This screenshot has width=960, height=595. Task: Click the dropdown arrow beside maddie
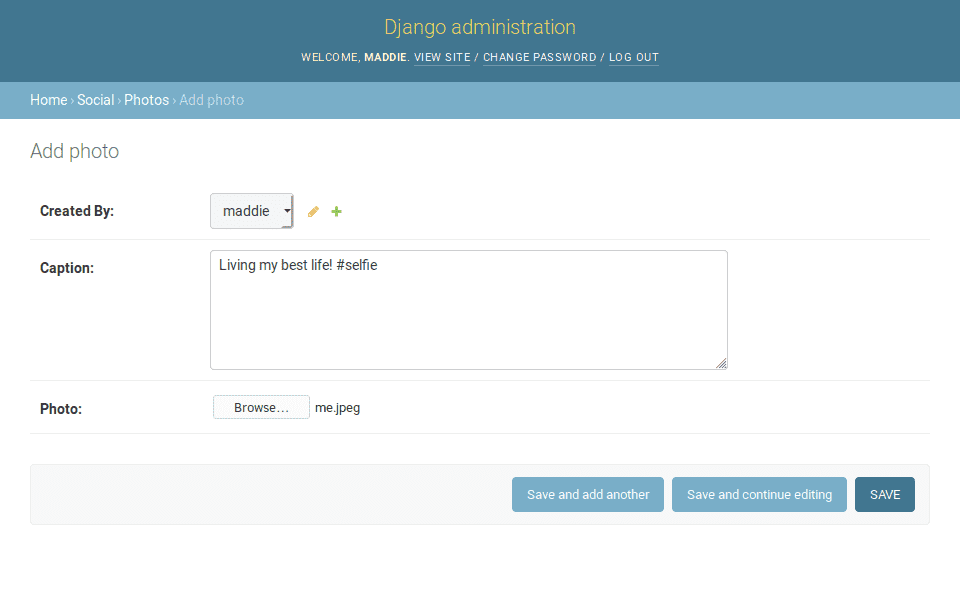287,211
